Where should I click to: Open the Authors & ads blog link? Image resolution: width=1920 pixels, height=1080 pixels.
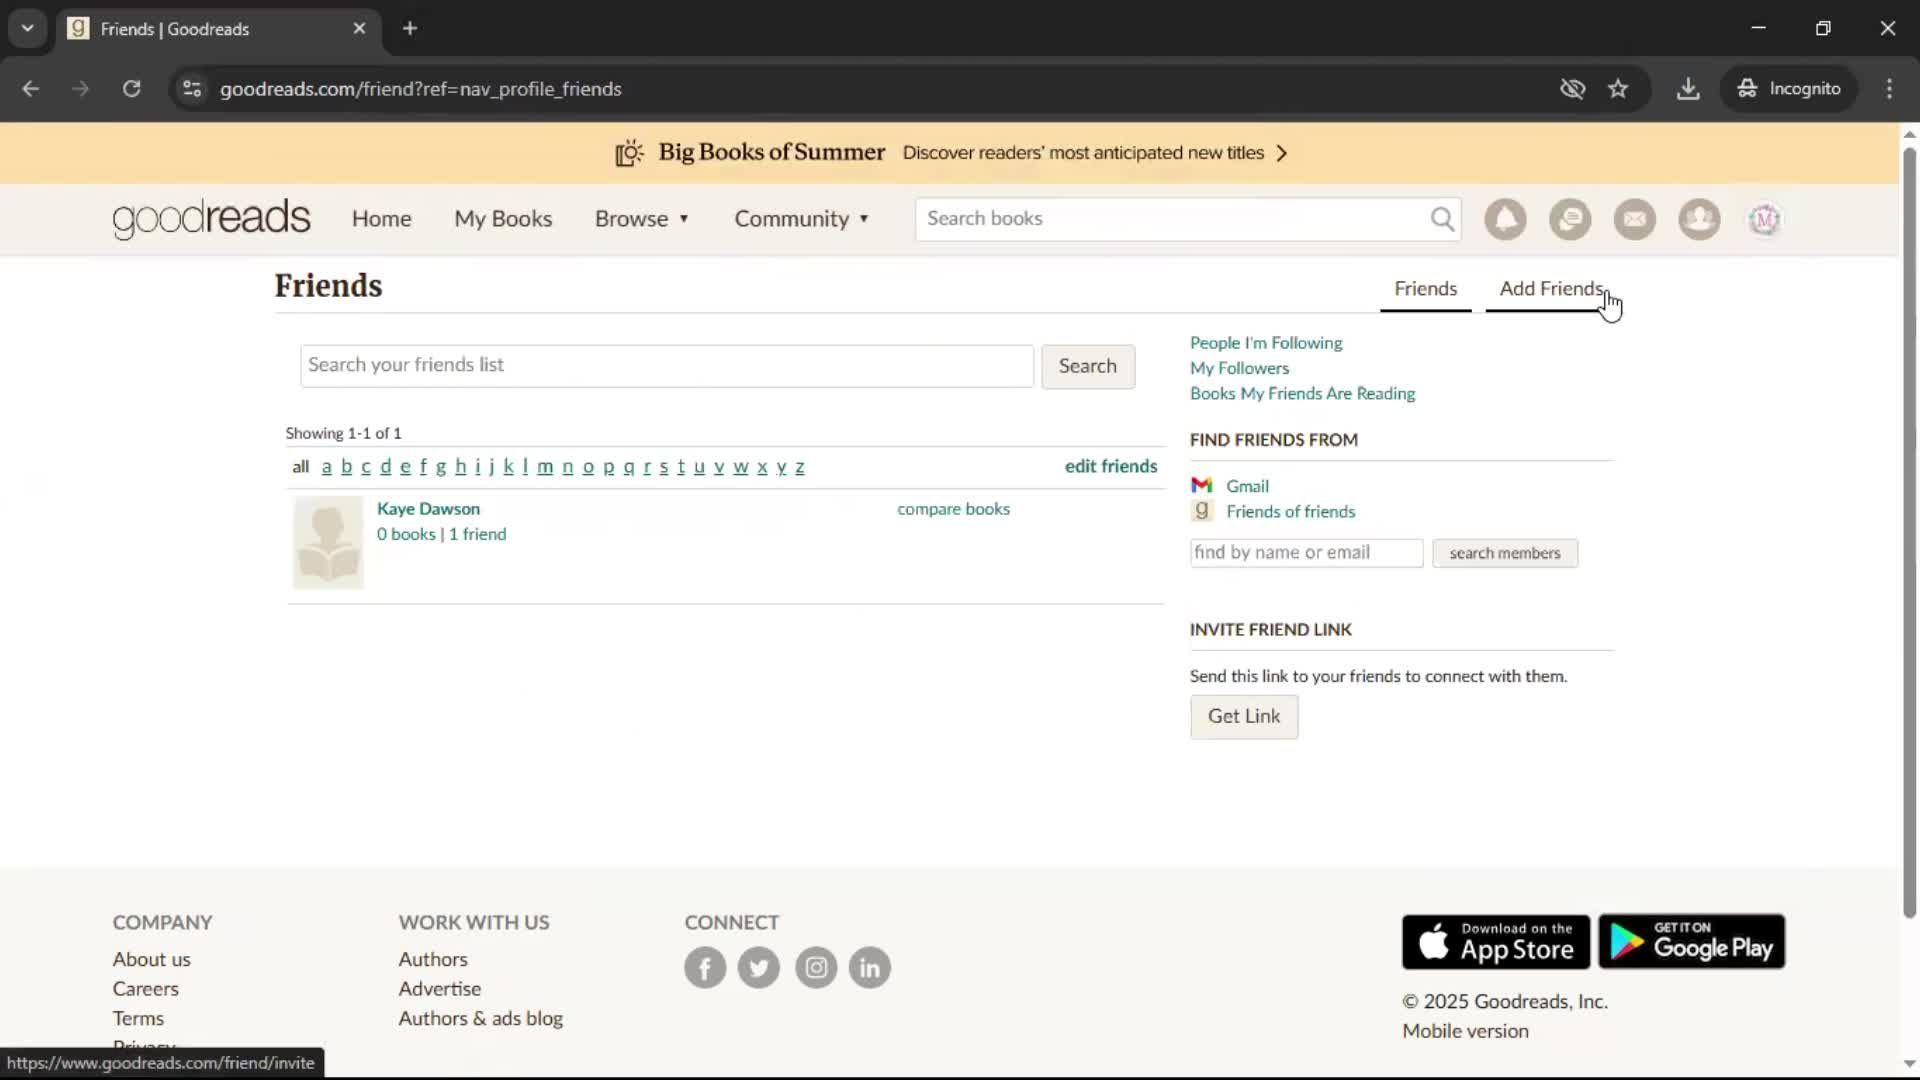(x=480, y=1018)
